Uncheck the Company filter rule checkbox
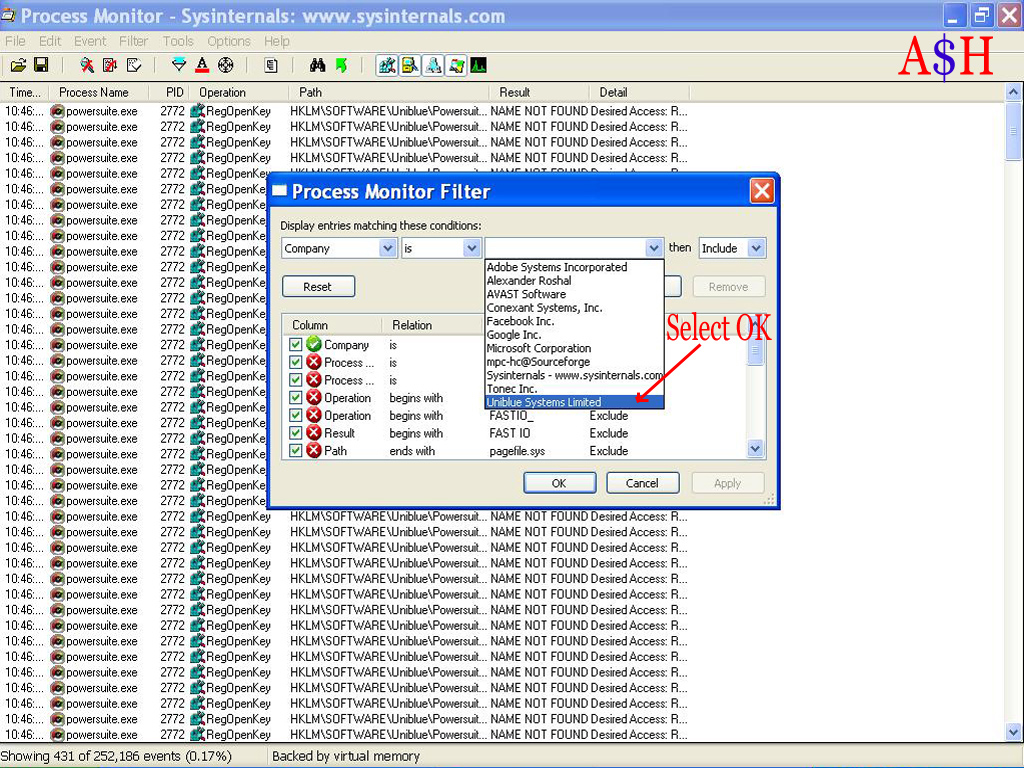Viewport: 1024px width, 768px height. click(296, 344)
